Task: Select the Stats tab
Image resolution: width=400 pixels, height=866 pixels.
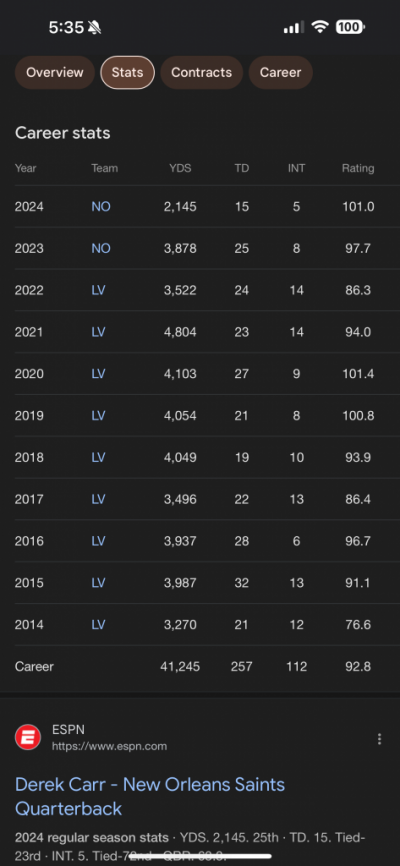Action: [127, 72]
